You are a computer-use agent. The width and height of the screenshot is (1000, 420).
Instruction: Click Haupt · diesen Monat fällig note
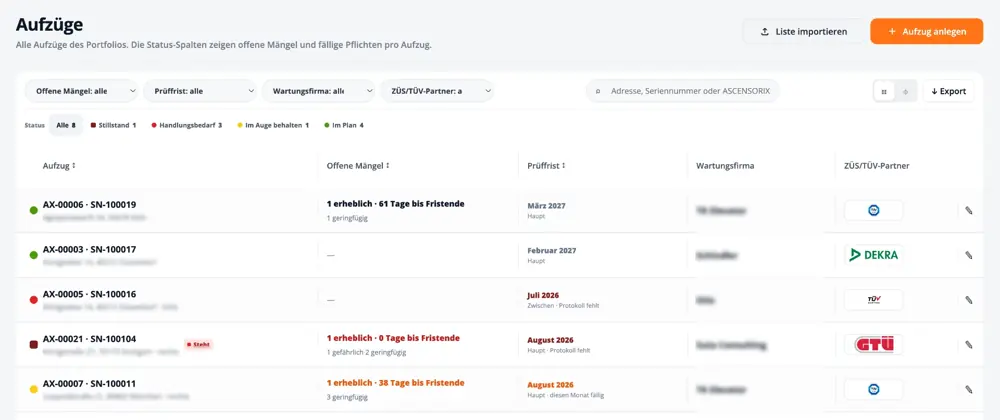pyautogui.click(x=566, y=395)
